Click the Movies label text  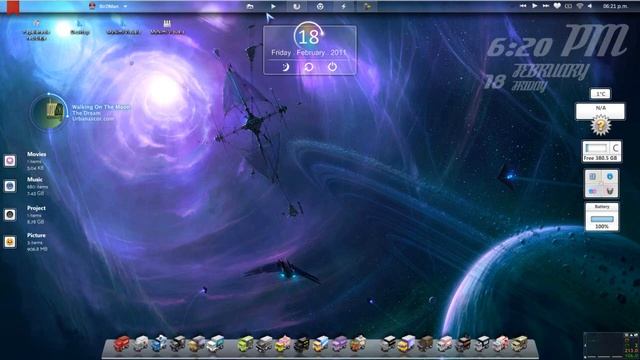37,154
